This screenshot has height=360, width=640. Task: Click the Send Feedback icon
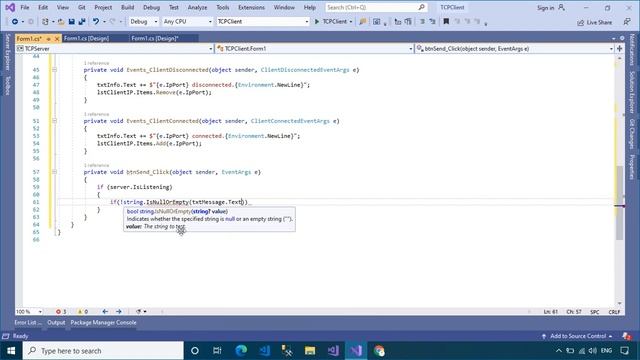tap(627, 22)
